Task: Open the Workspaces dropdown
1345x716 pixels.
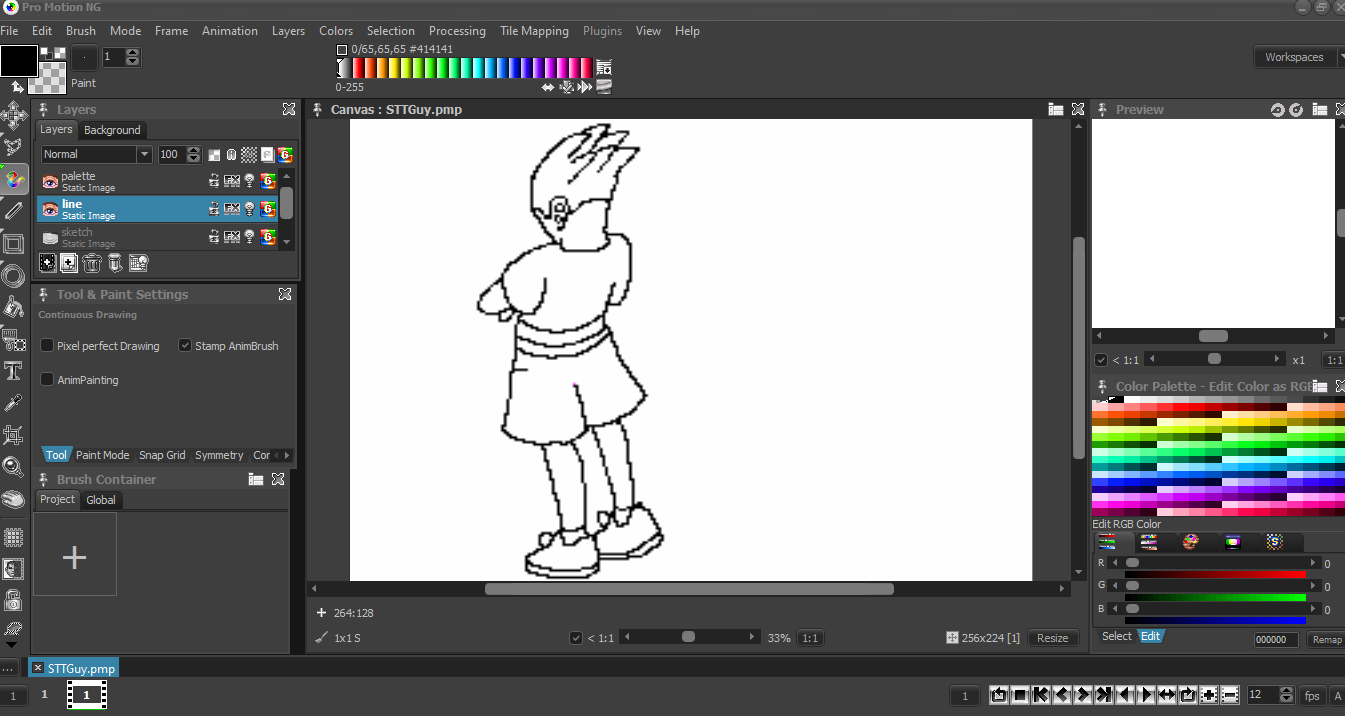Action: click(1297, 57)
